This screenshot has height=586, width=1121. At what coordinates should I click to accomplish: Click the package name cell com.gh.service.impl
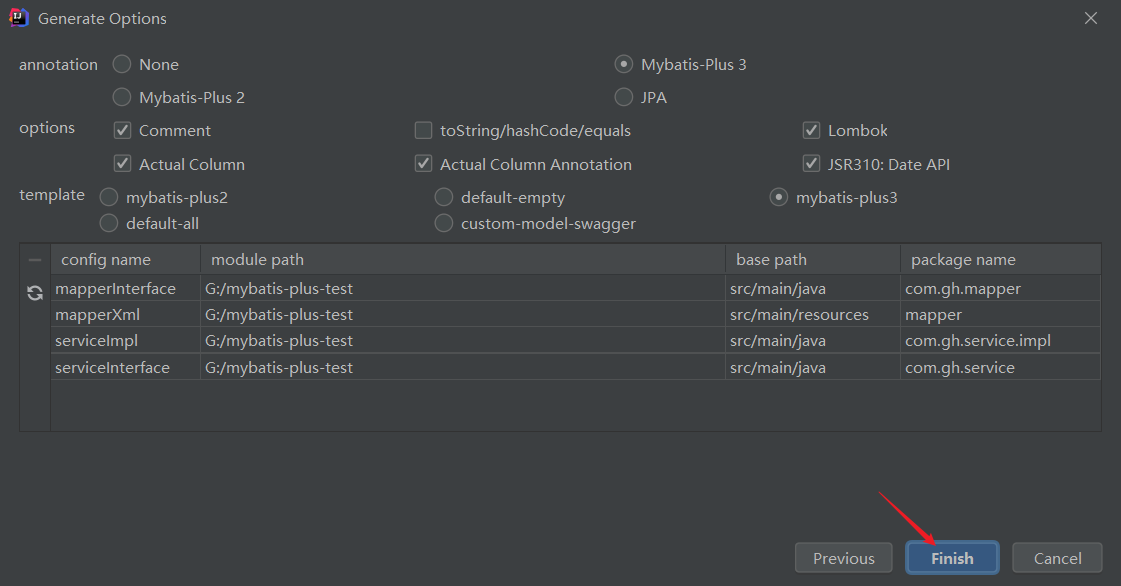coord(978,341)
